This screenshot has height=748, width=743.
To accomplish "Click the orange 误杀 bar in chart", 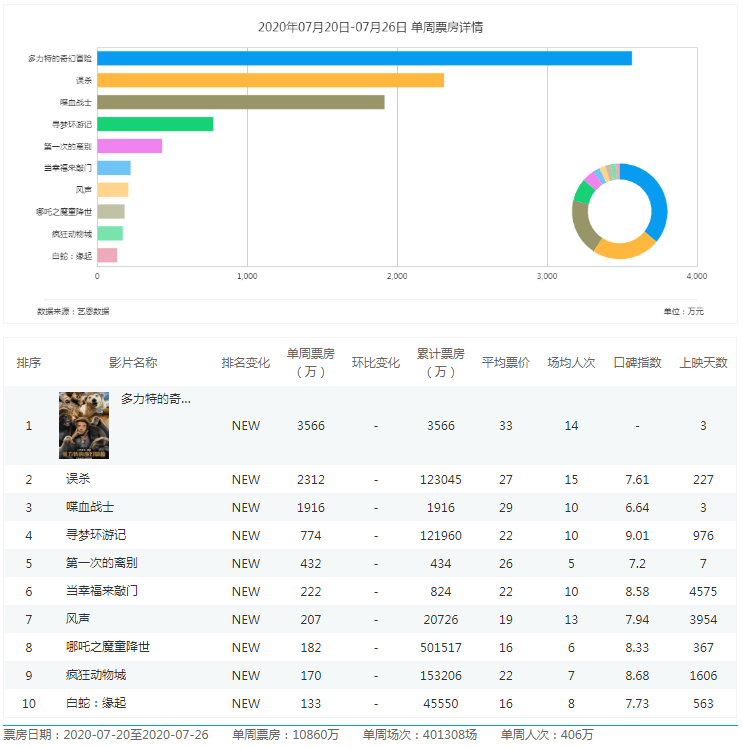I will pyautogui.click(x=270, y=80).
